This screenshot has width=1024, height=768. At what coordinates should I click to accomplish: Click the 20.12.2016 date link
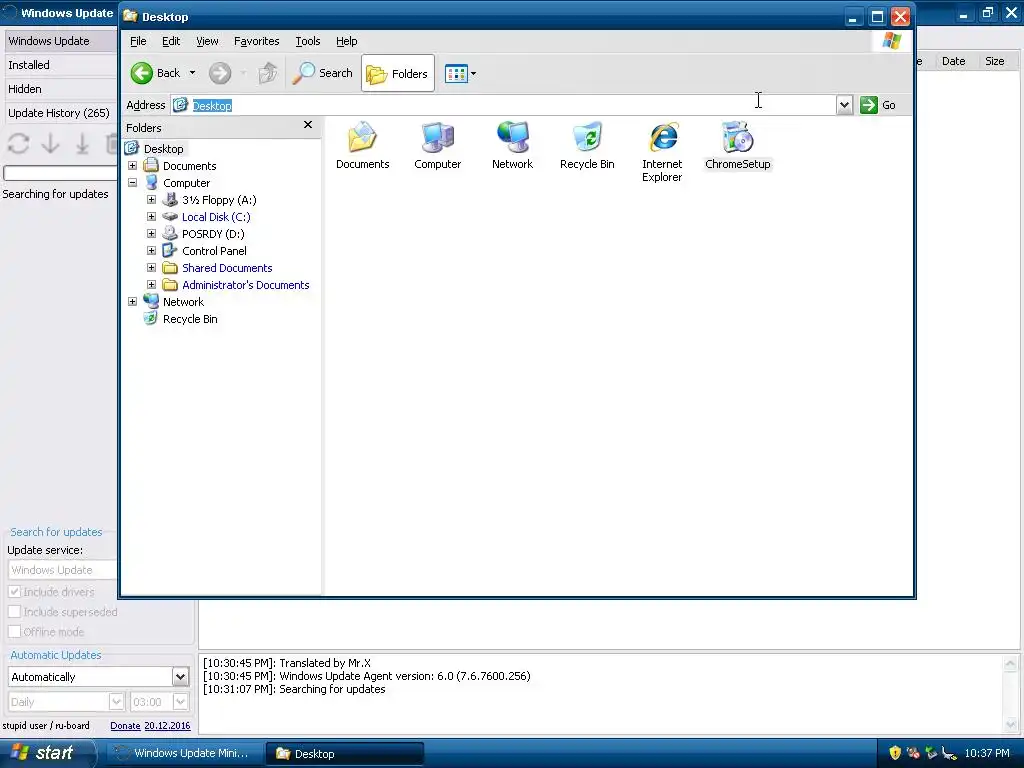pos(167,726)
